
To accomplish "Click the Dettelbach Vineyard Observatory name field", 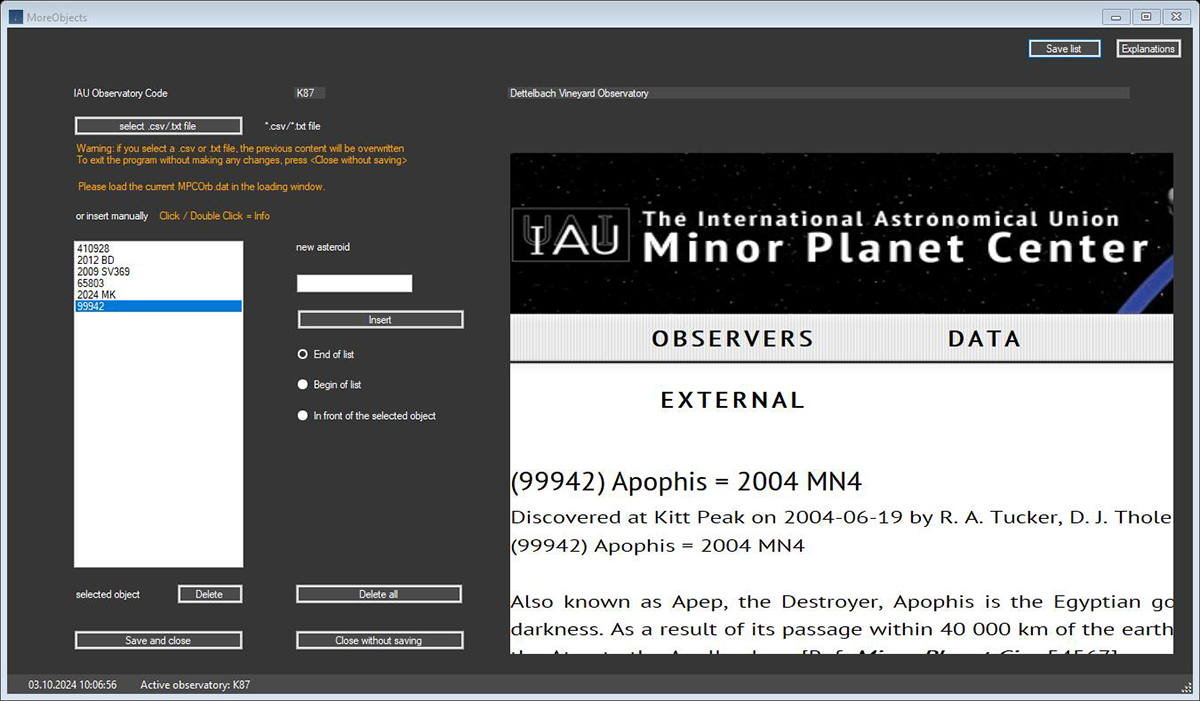I will 819,93.
